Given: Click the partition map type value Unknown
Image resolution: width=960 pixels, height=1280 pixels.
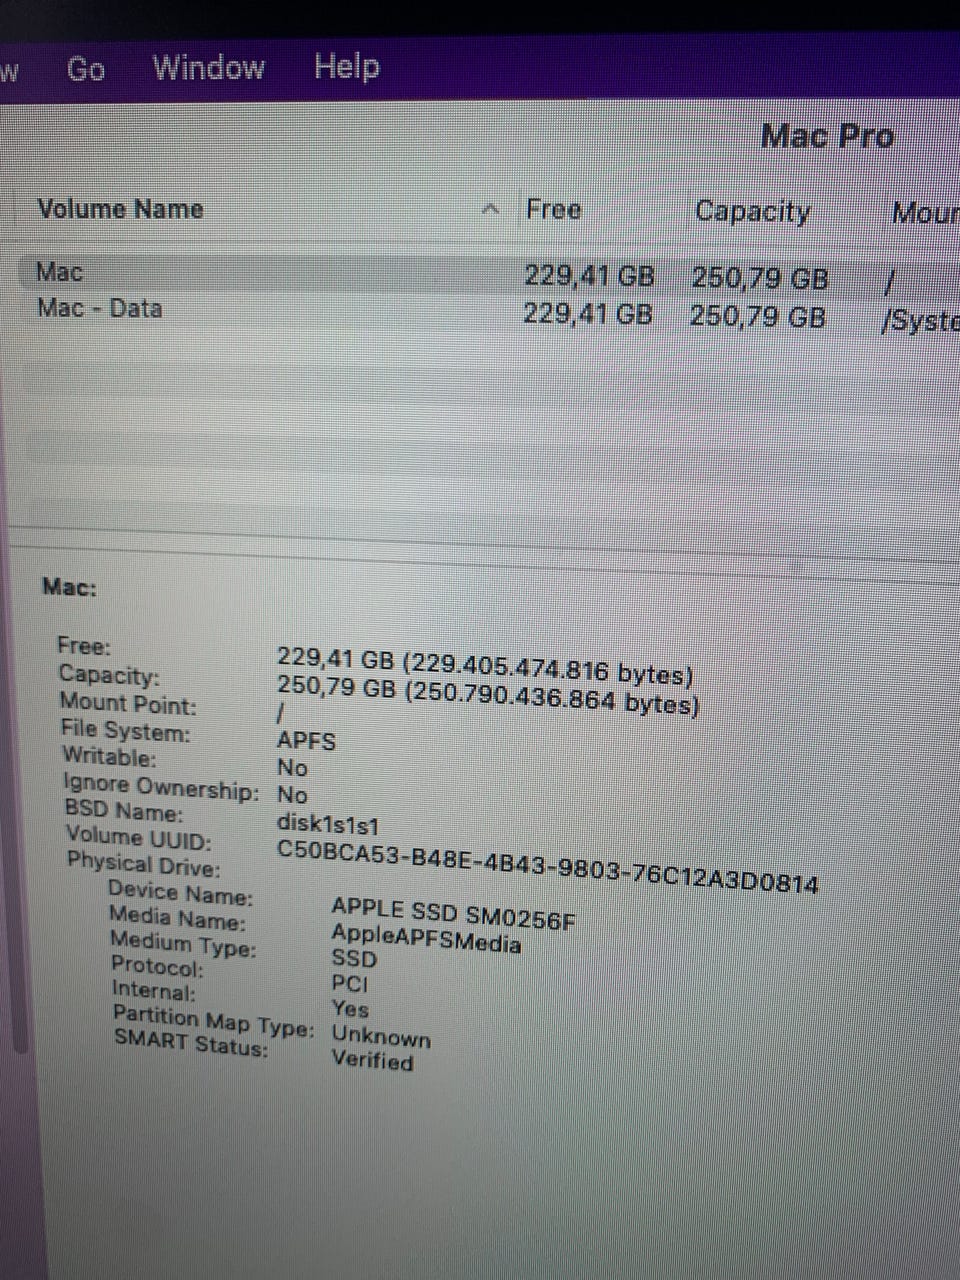Looking at the screenshot, I should [x=381, y=1036].
